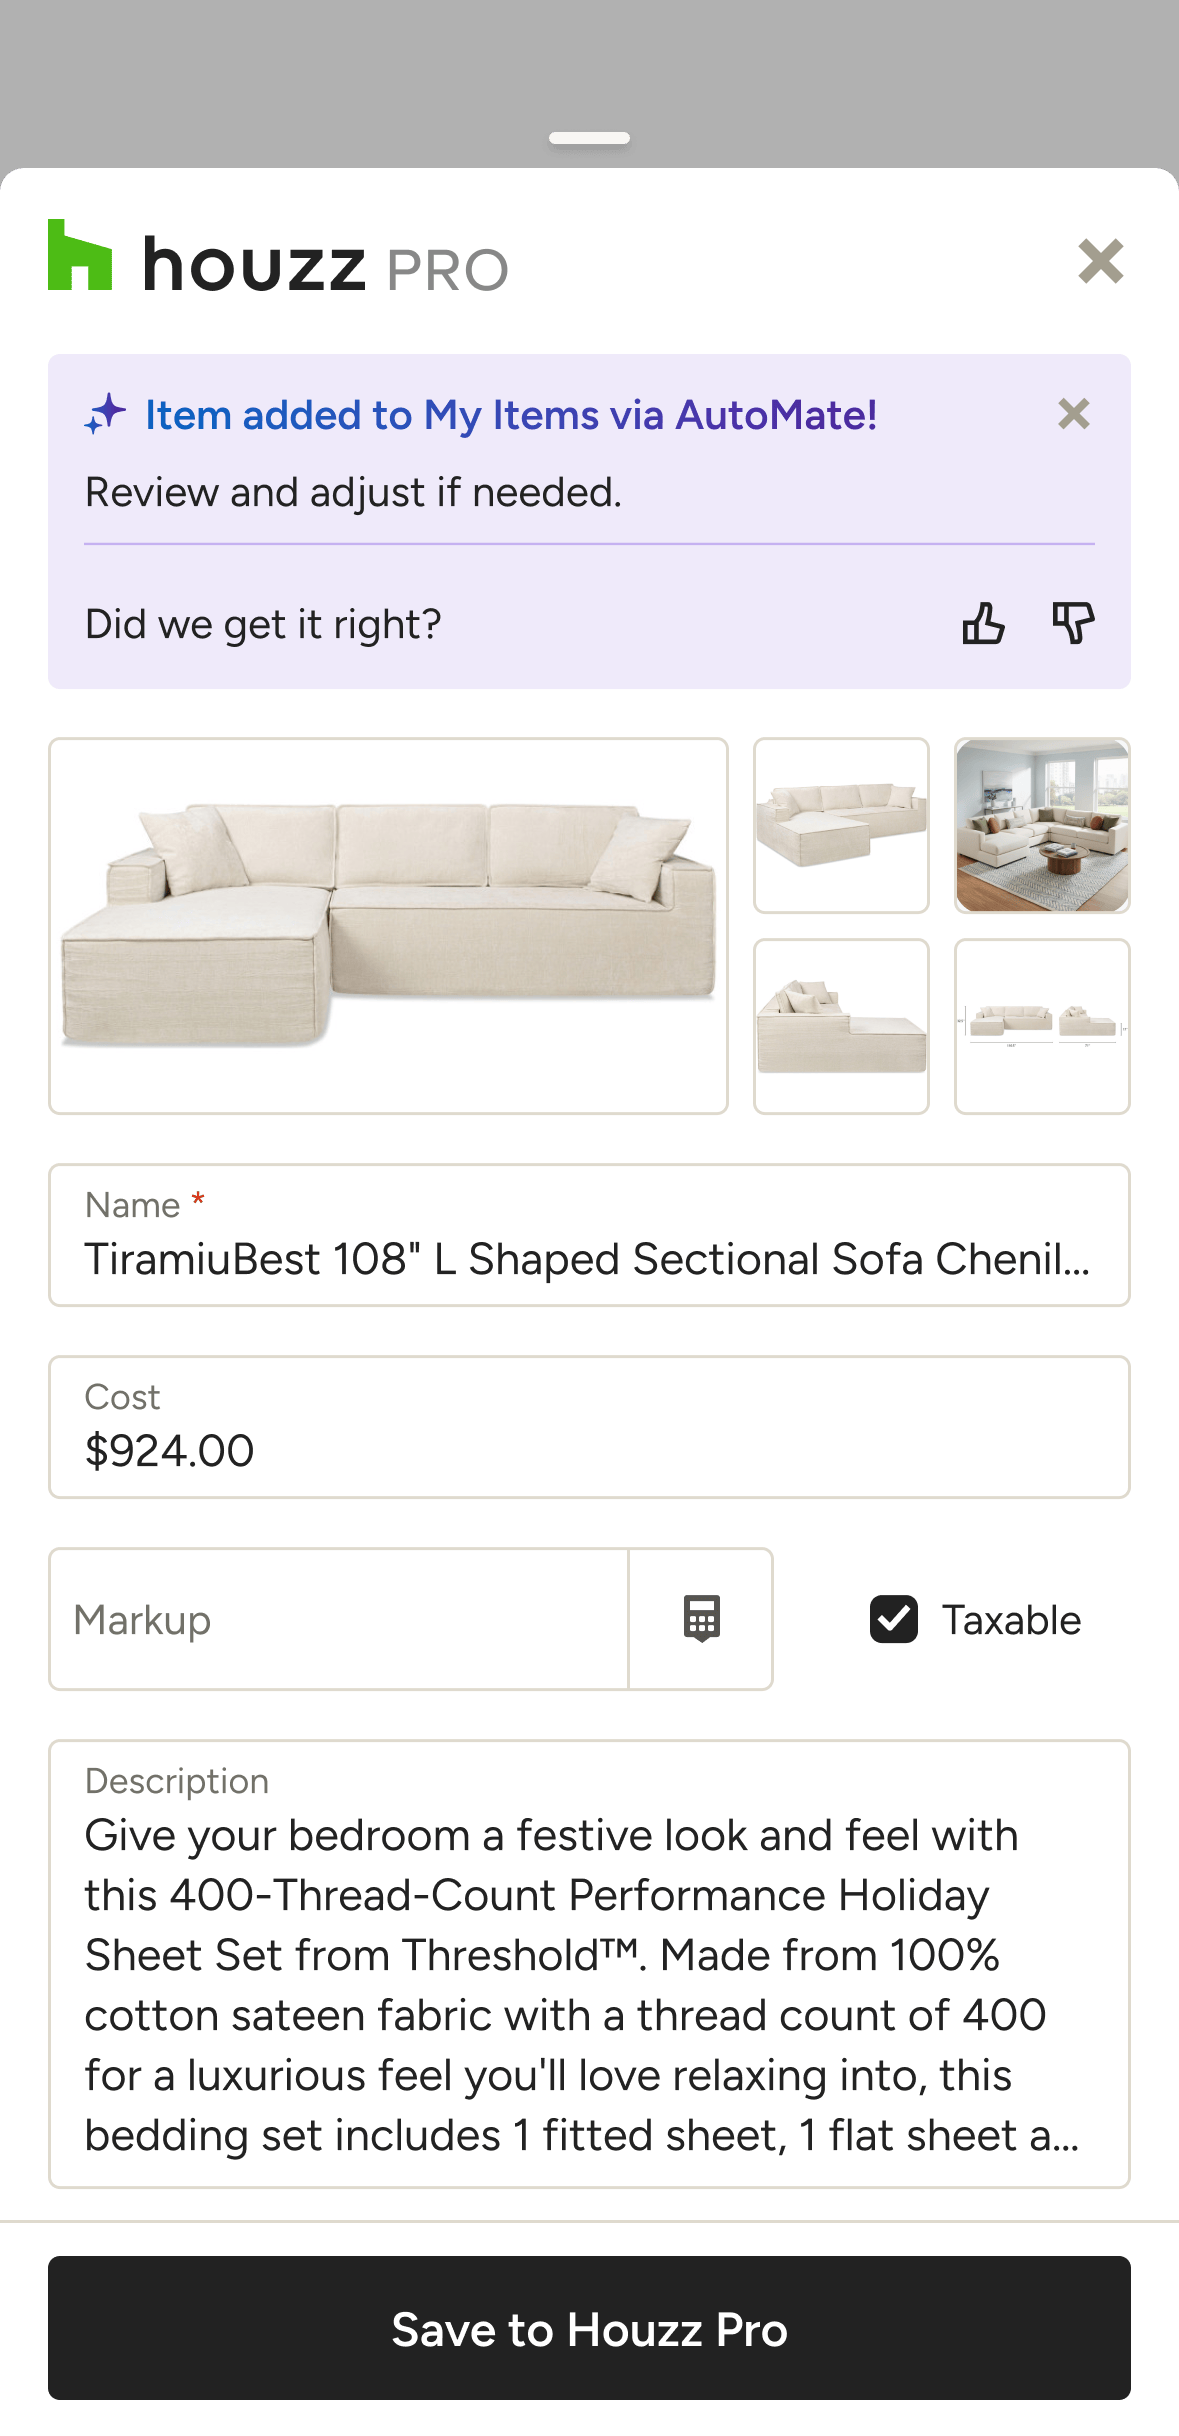
Task: Click the thumbs up feedback icon
Action: coord(983,624)
